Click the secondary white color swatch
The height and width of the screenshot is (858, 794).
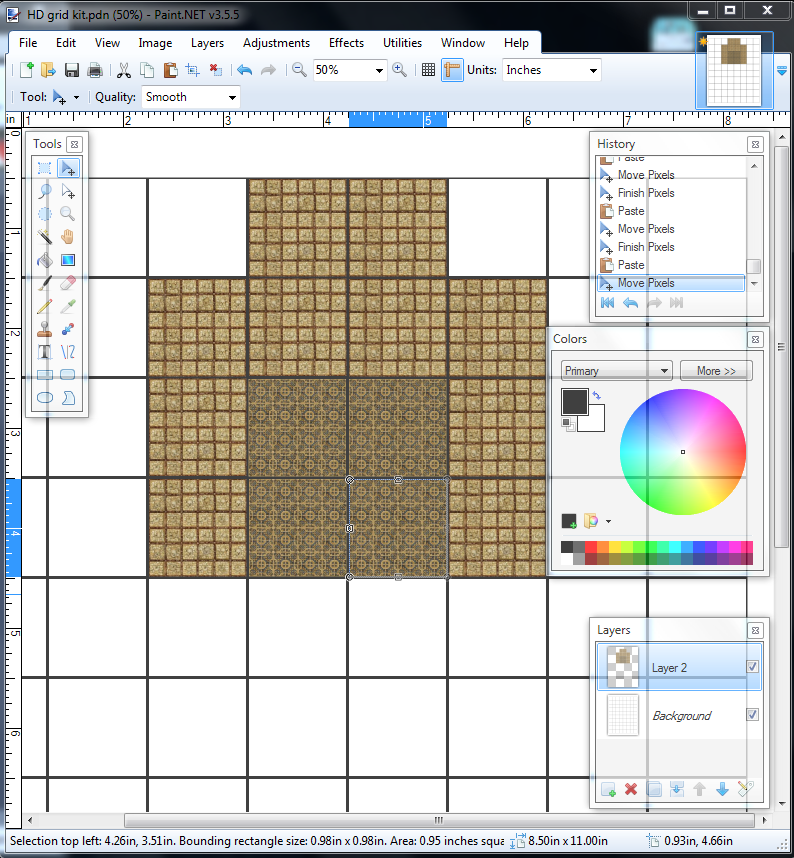point(595,422)
